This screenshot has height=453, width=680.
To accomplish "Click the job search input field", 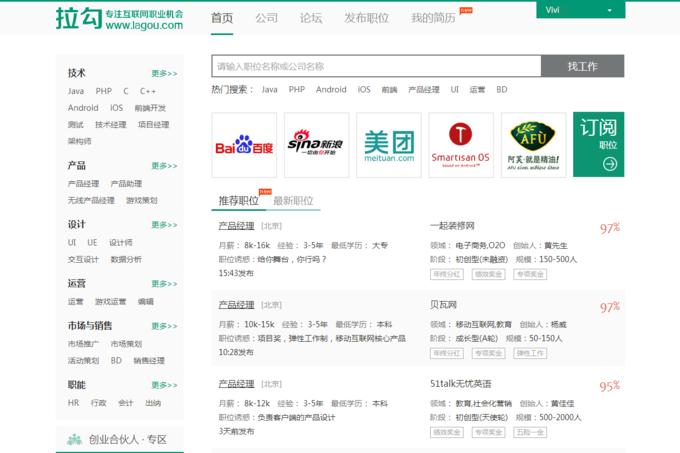I will [x=376, y=66].
